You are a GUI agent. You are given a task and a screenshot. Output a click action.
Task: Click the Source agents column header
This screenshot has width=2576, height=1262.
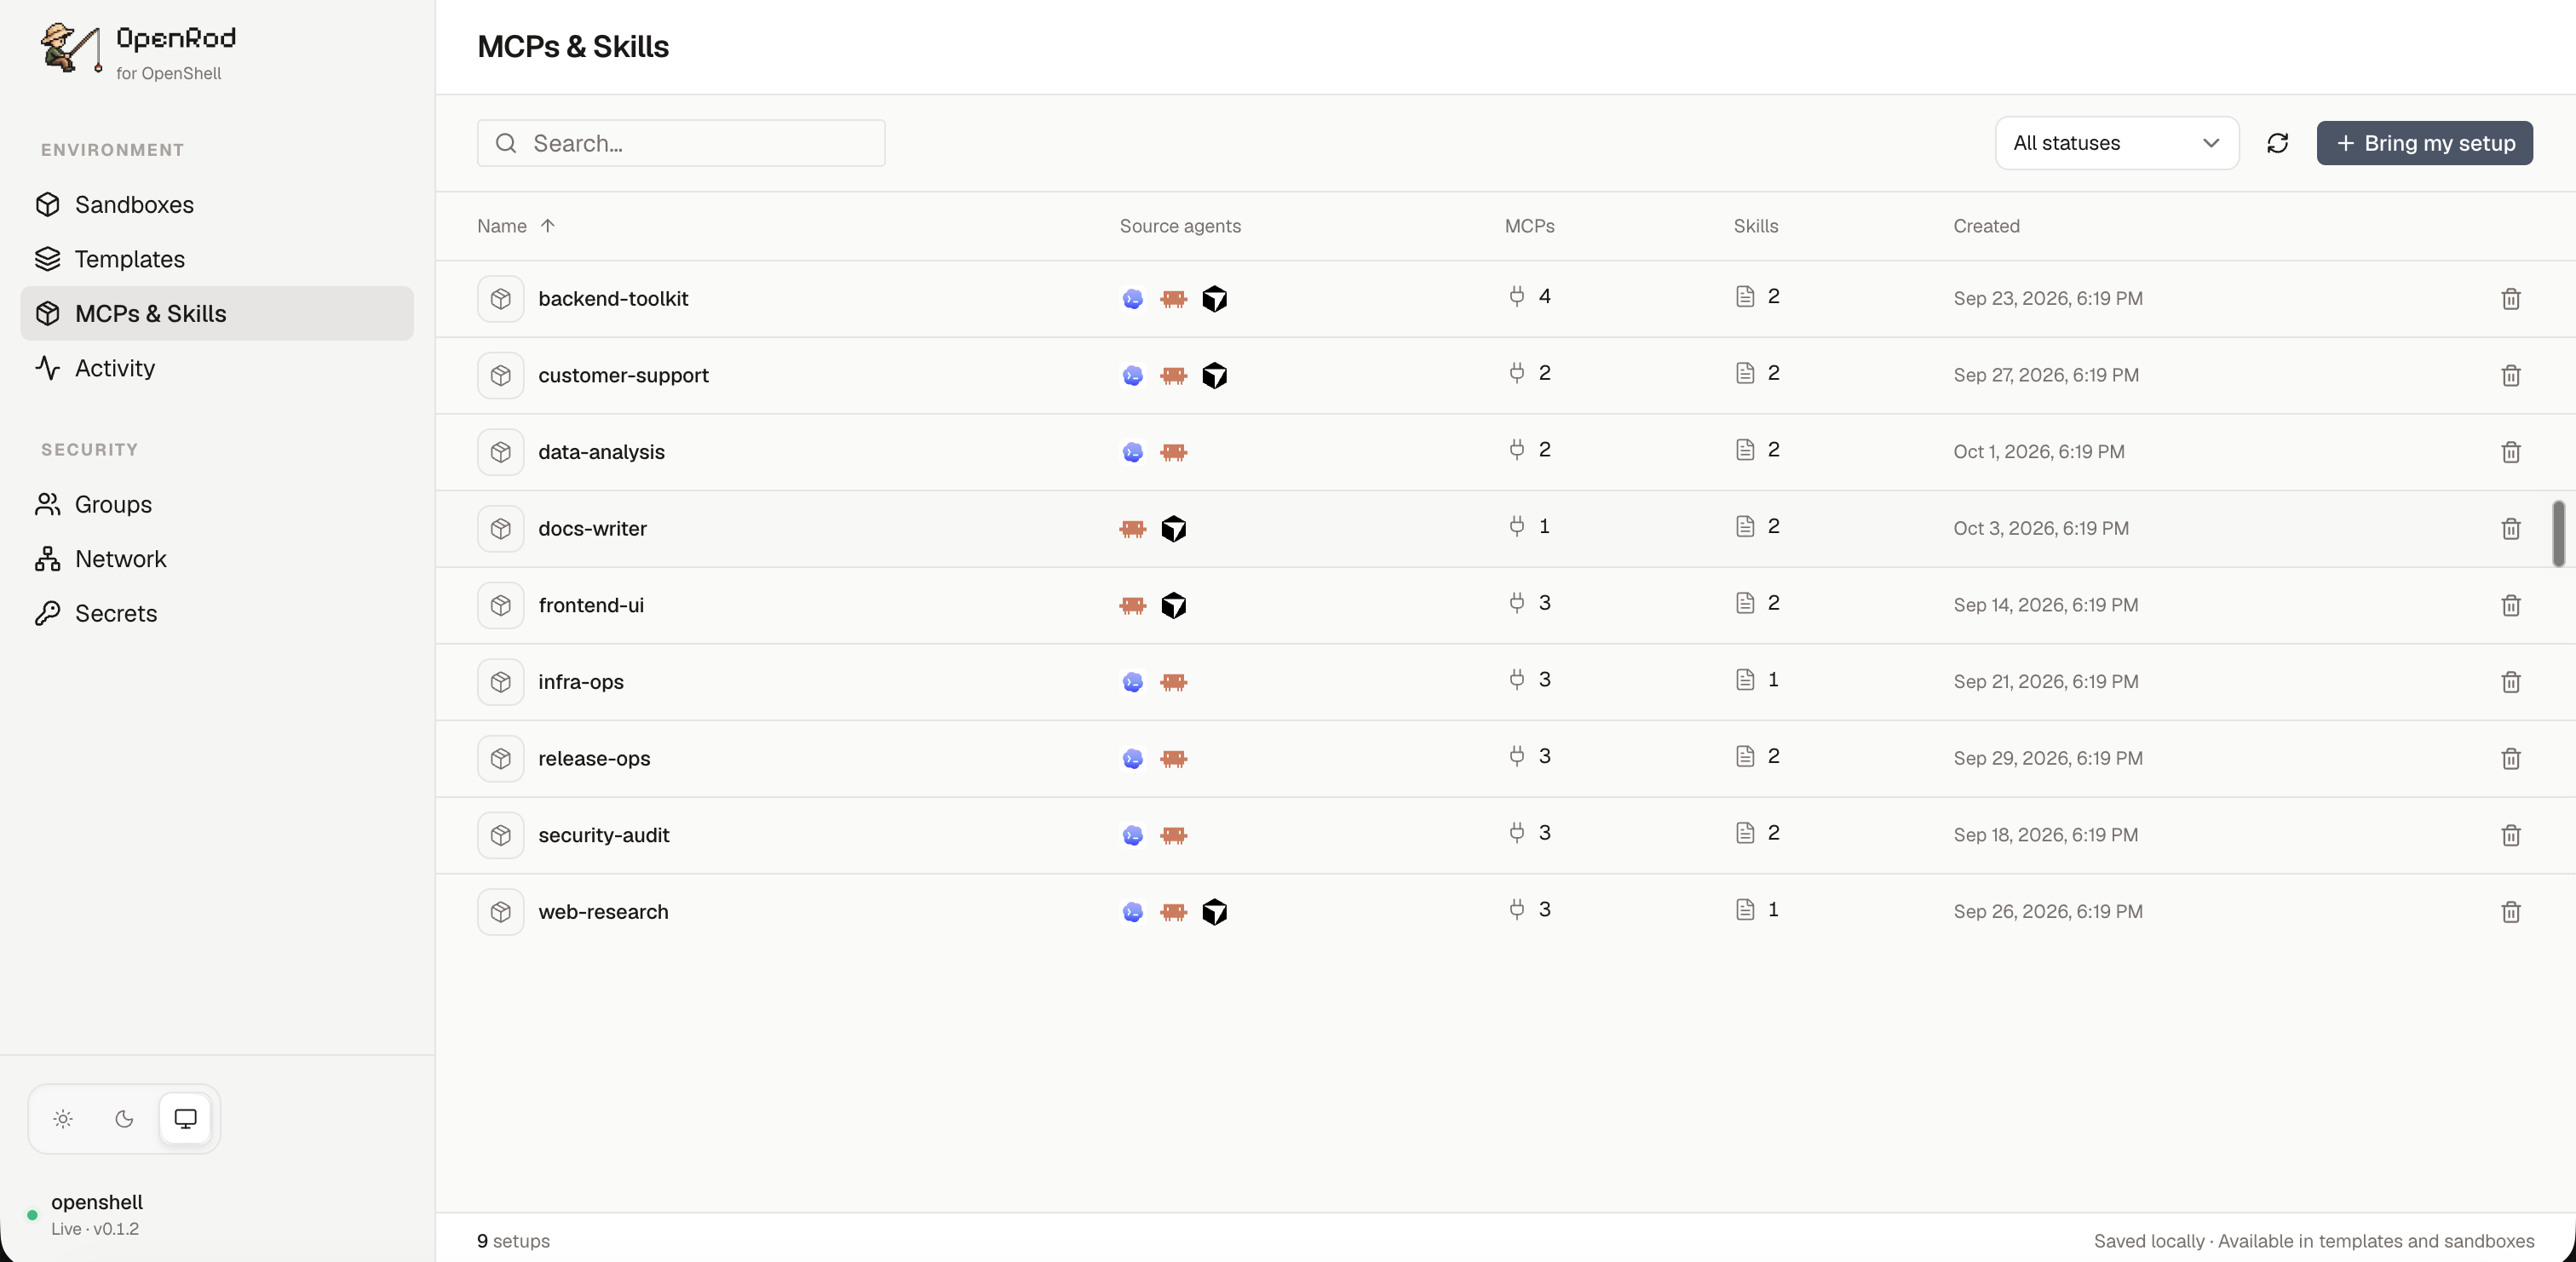(1180, 226)
